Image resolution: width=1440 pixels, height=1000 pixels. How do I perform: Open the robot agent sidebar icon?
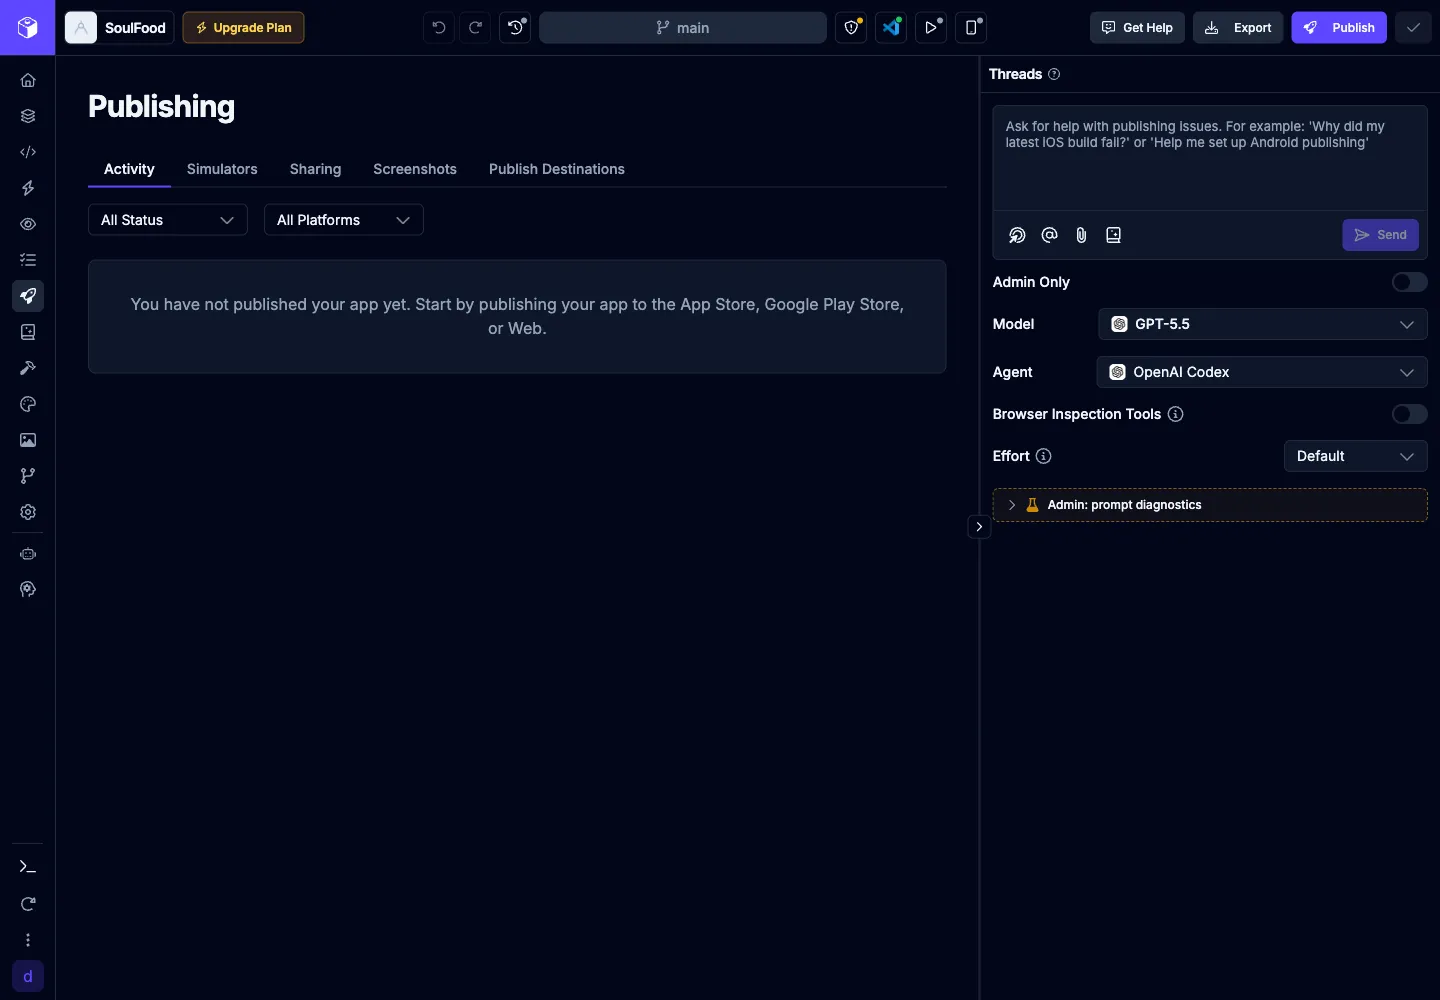pos(28,554)
